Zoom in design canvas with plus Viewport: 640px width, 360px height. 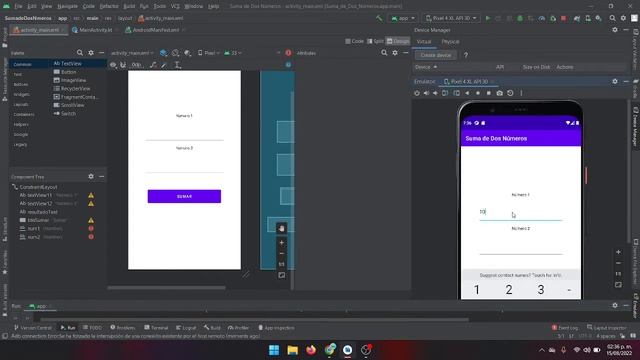tap(281, 242)
